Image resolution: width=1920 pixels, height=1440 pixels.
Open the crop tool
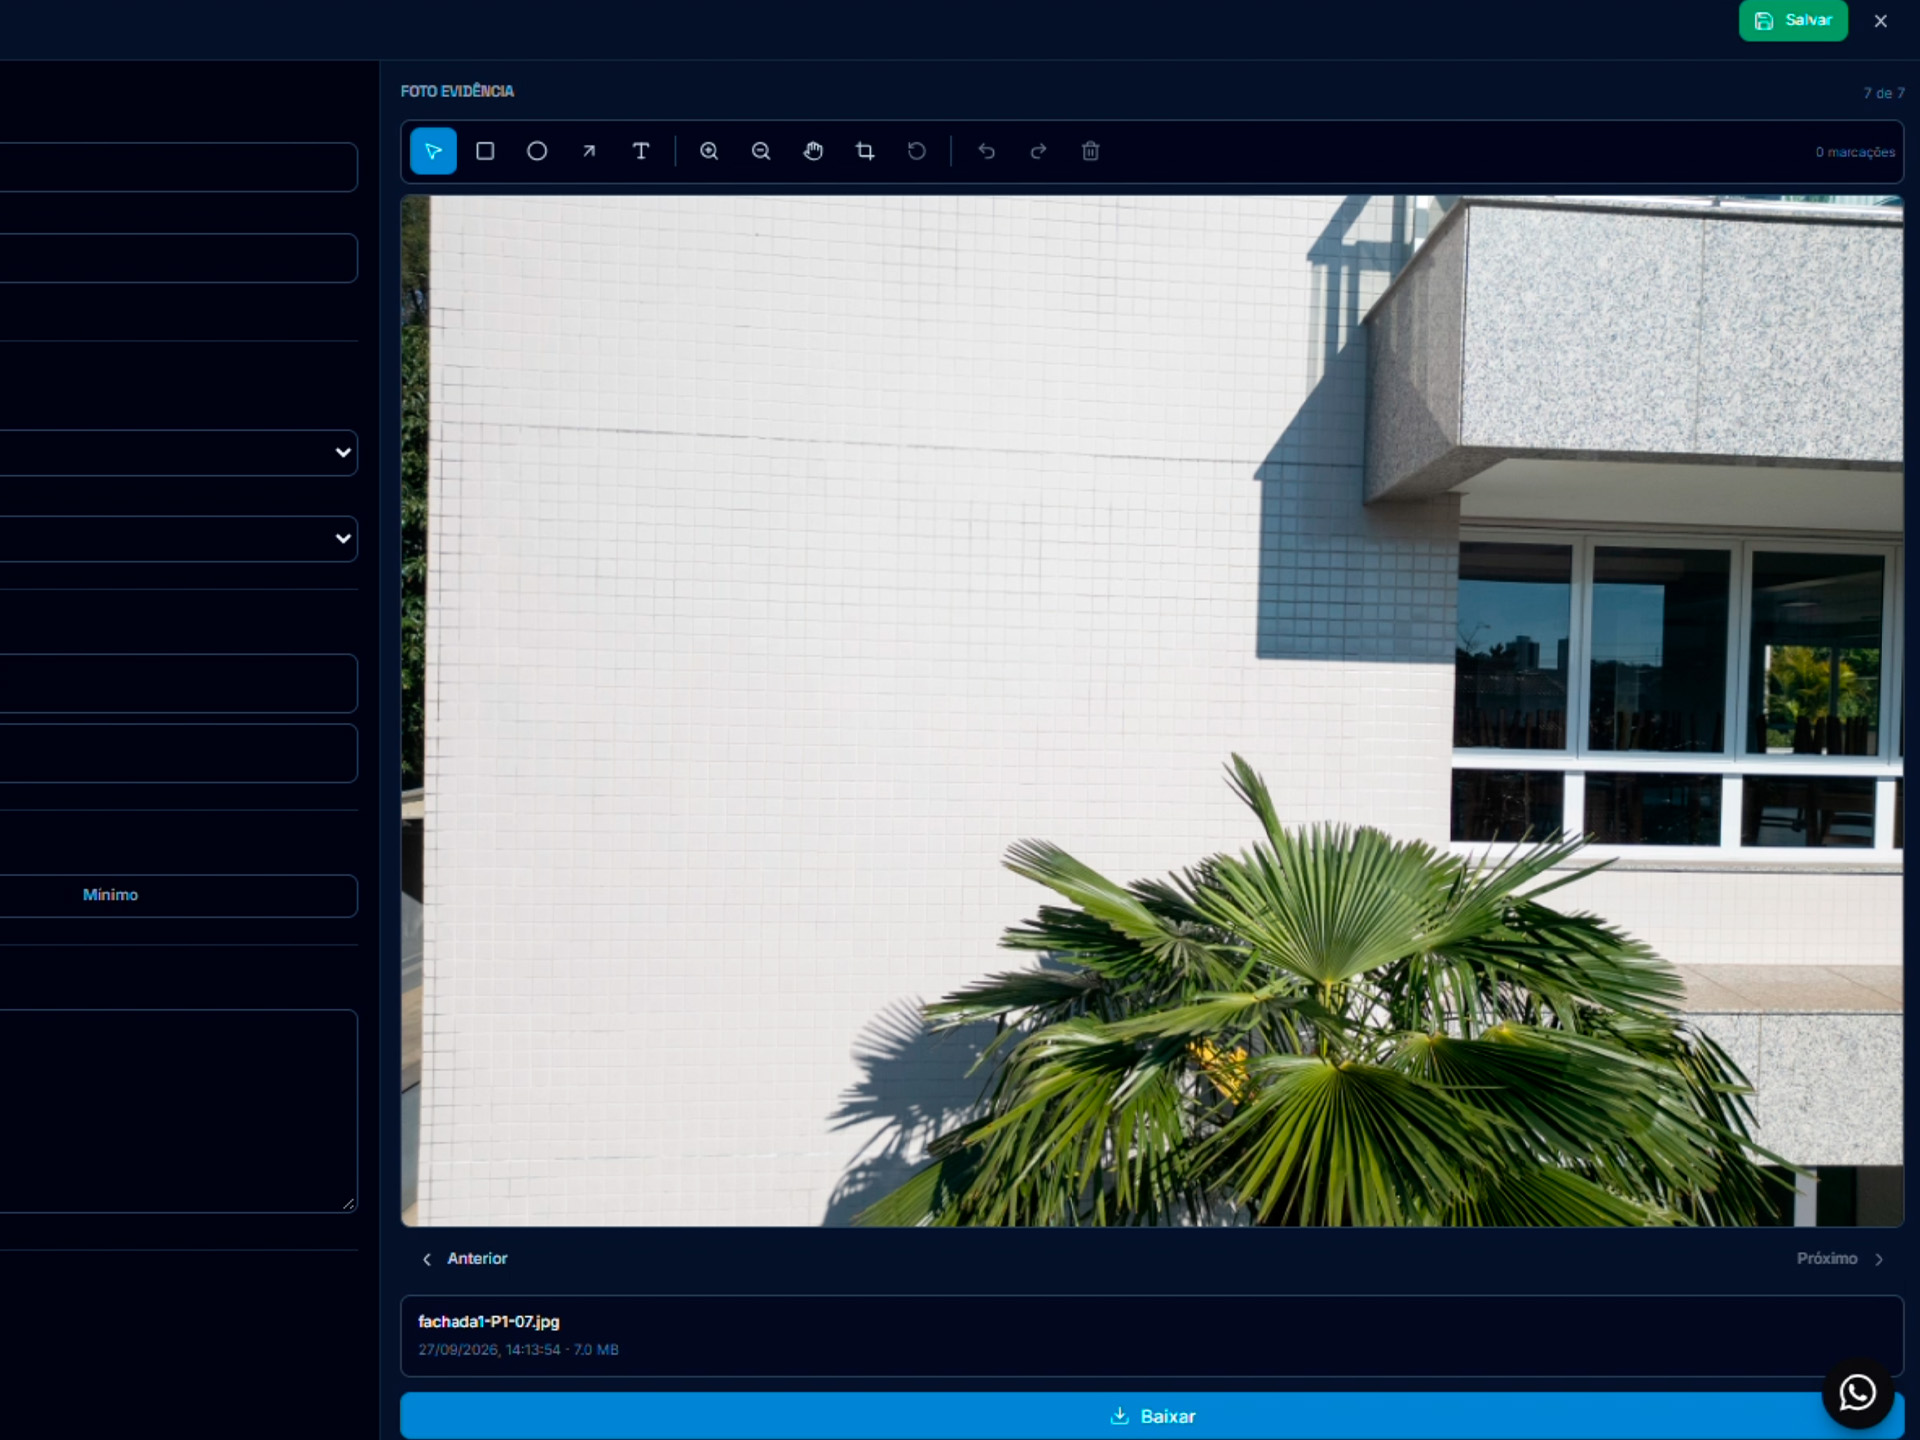tap(865, 151)
